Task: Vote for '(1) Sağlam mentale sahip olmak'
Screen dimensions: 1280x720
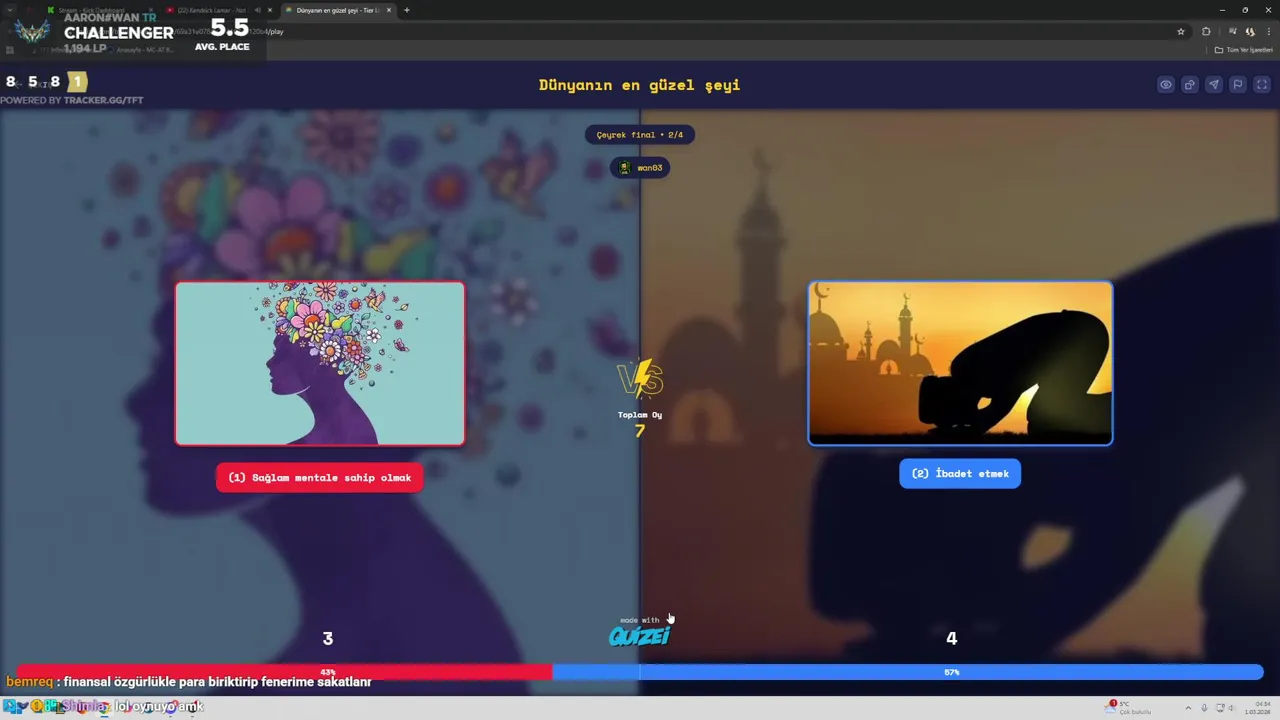Action: [320, 477]
